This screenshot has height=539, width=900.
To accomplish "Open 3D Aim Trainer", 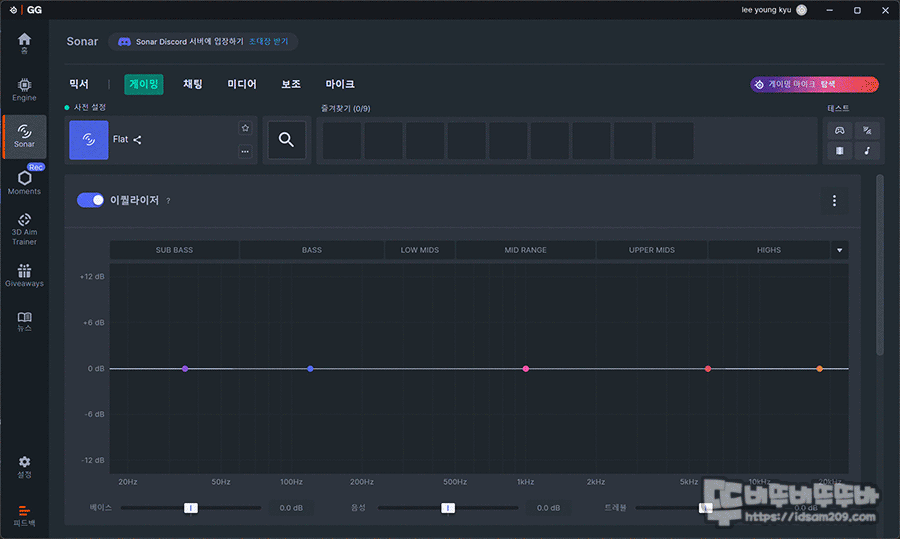I will click(x=24, y=229).
